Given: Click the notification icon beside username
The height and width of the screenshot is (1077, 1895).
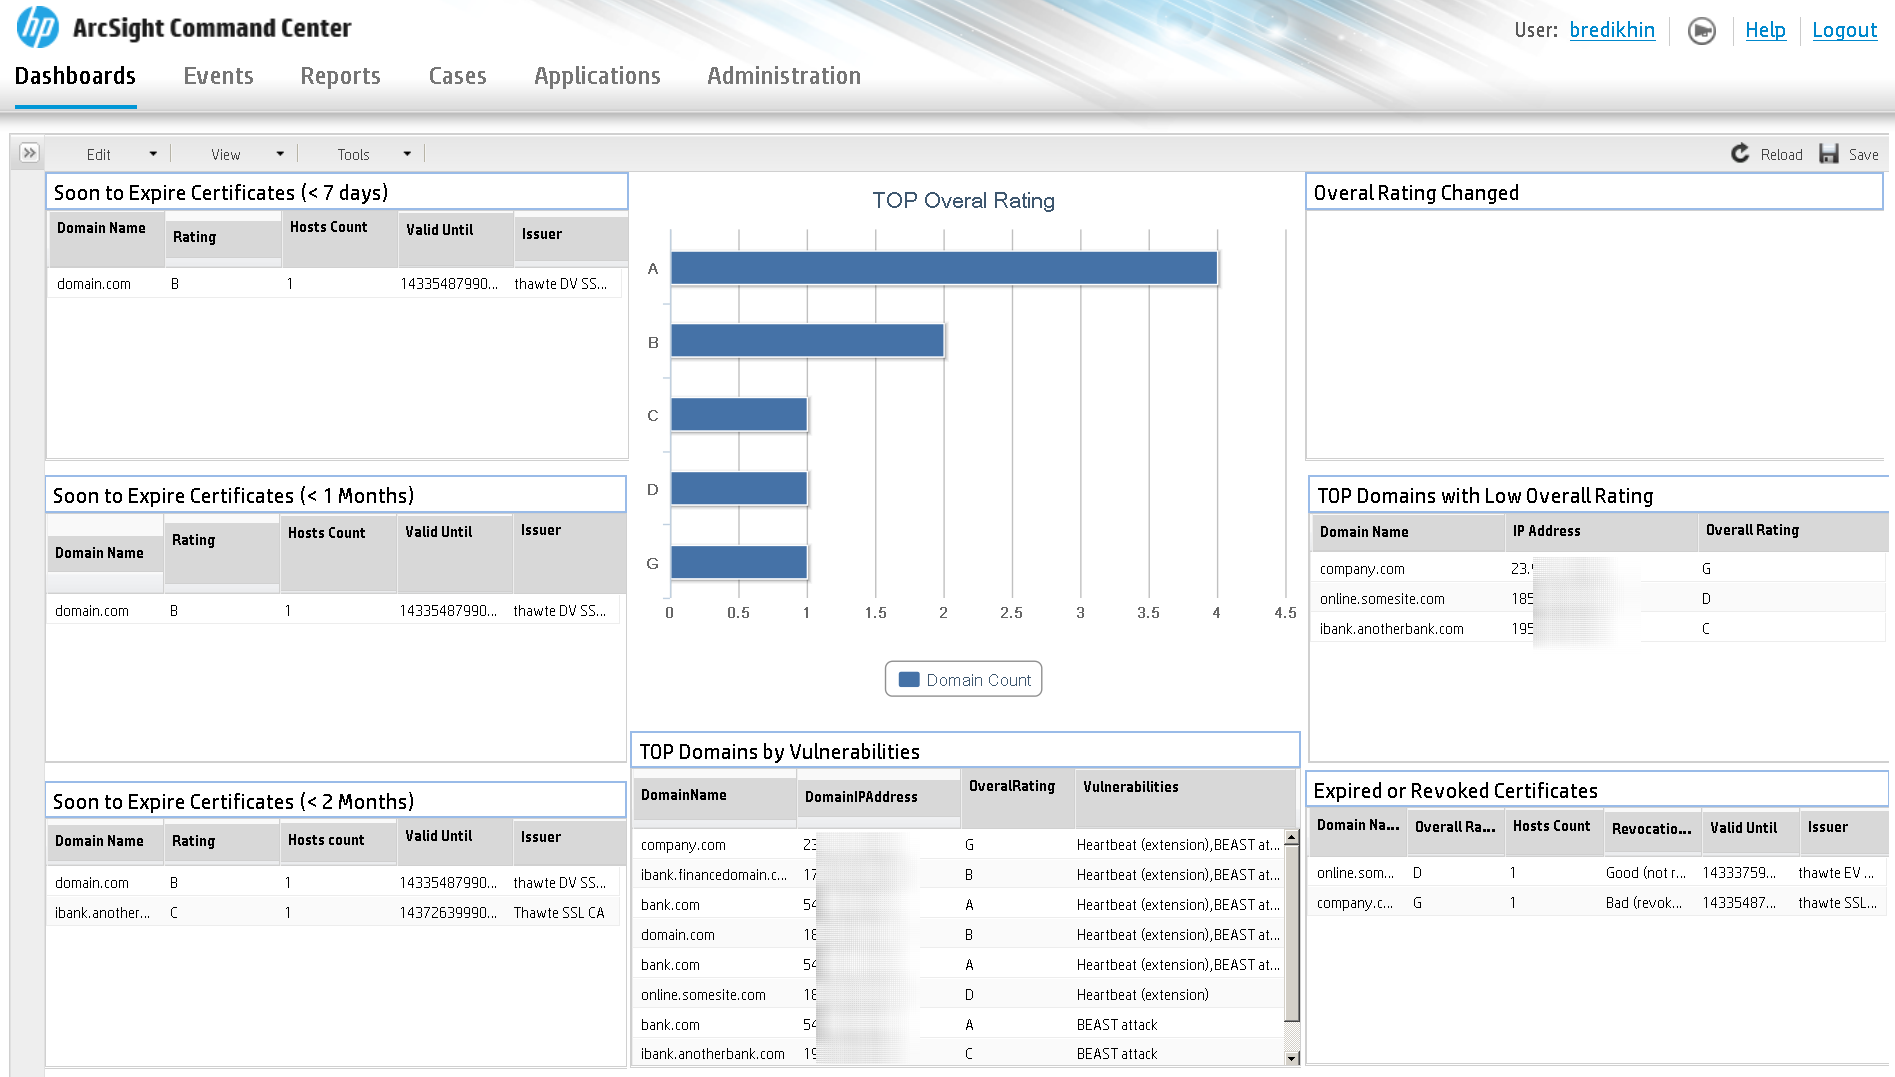Looking at the screenshot, I should (1701, 31).
